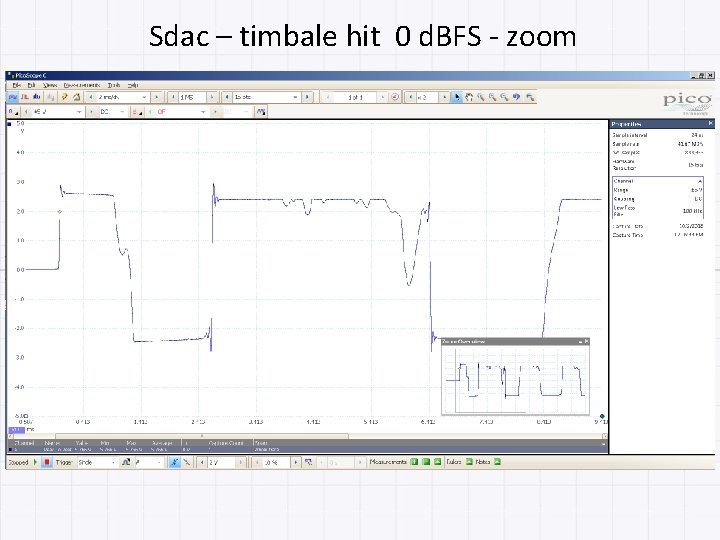Click the green Start capture button
The image size is (720, 540).
35,462
